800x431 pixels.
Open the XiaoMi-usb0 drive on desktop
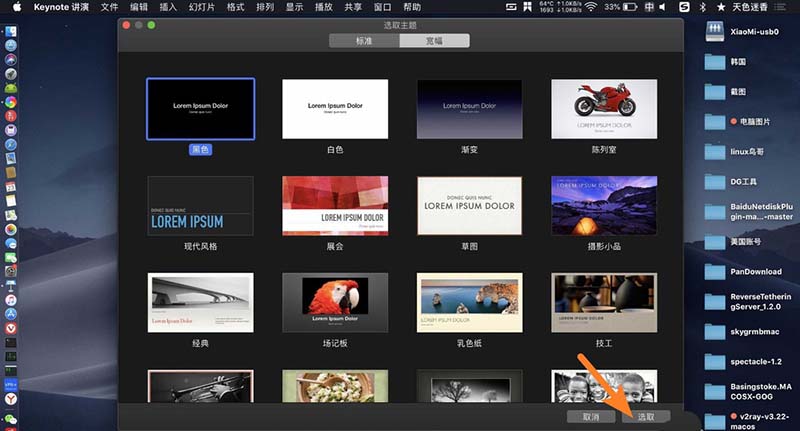[x=715, y=32]
